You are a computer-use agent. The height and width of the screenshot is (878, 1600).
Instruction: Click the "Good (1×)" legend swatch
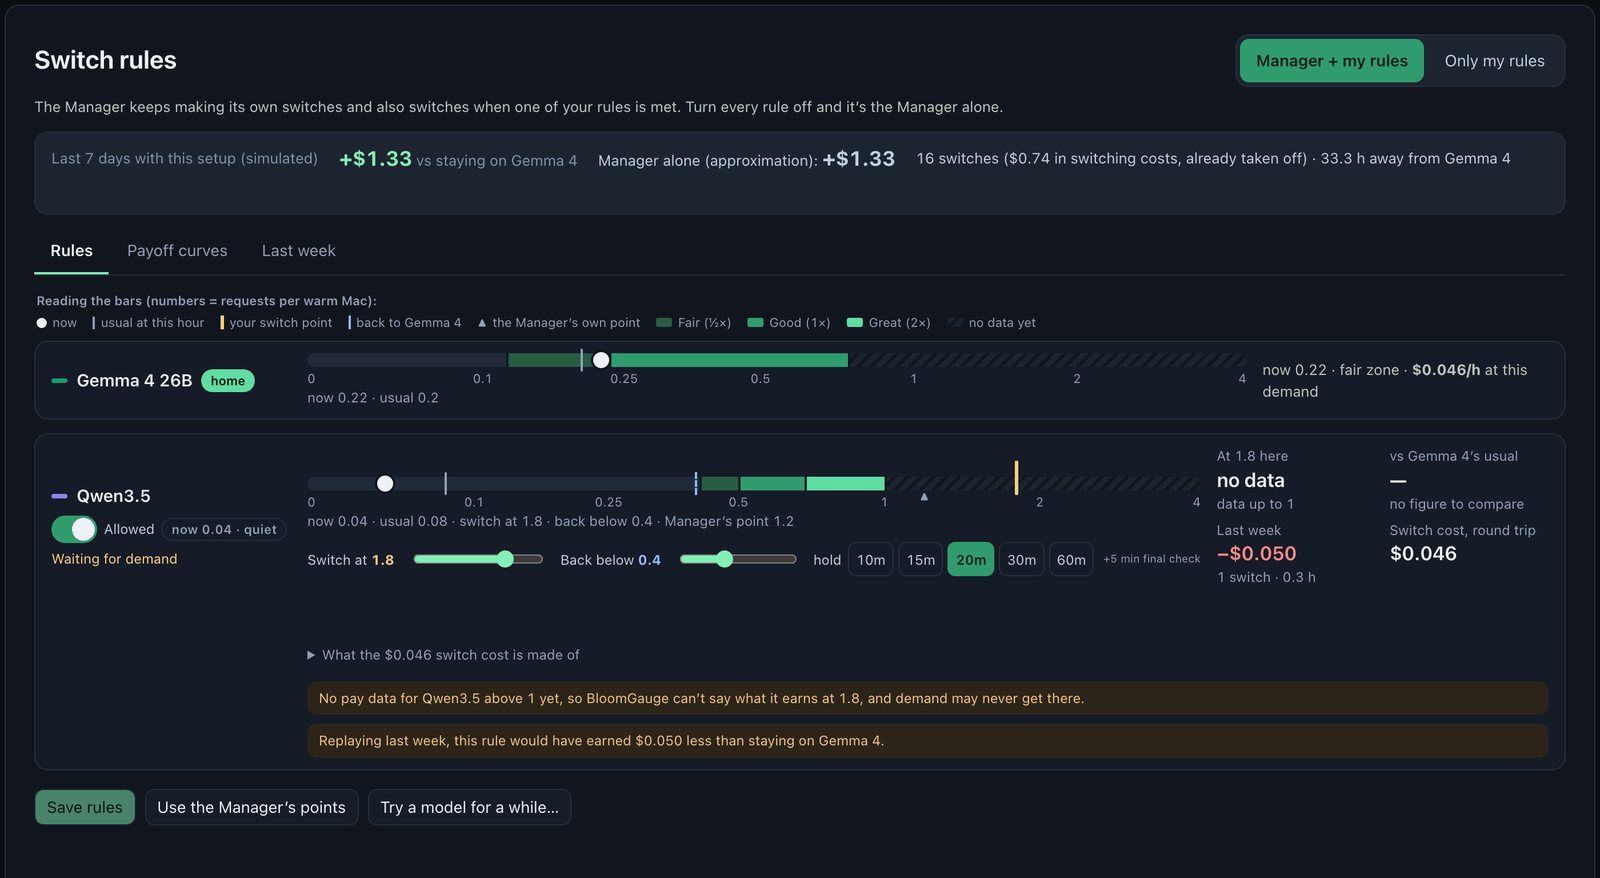click(x=756, y=323)
